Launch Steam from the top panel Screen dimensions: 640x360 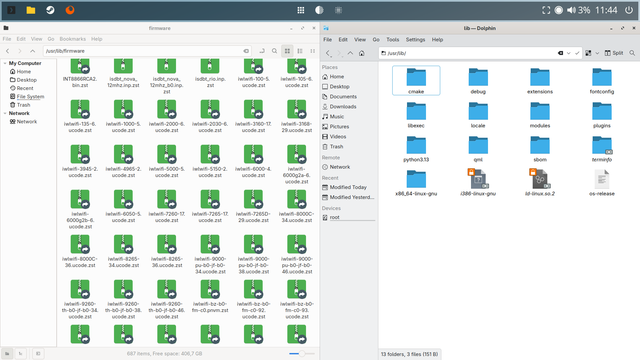[x=50, y=10]
